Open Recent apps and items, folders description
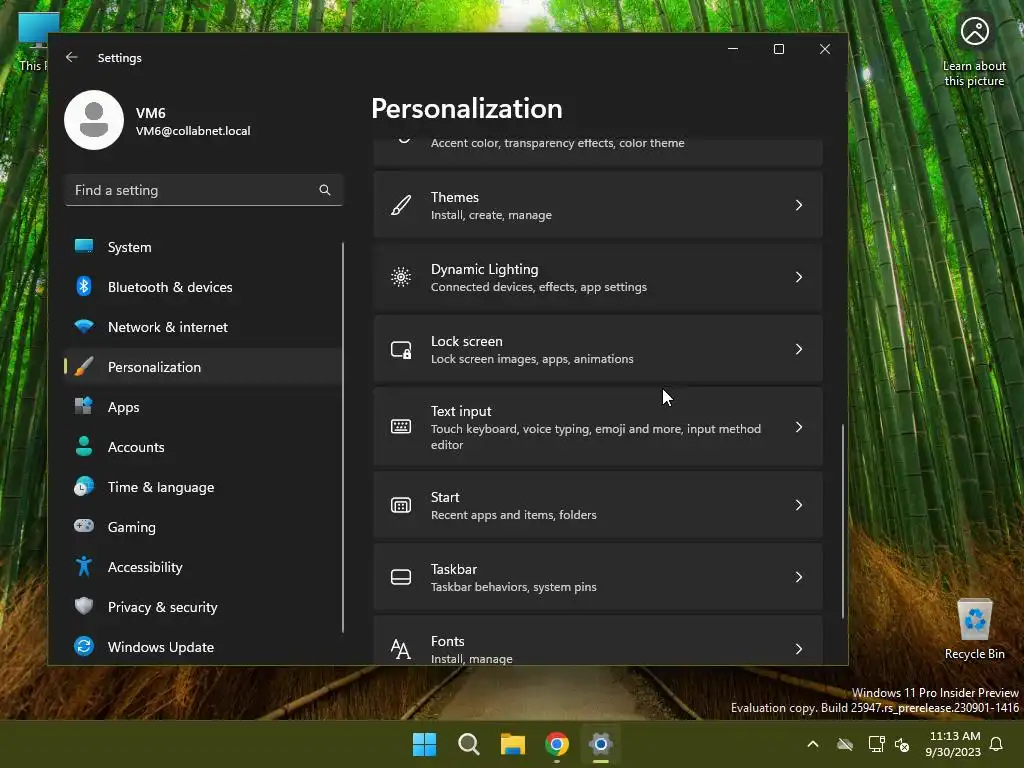The height and width of the screenshot is (768, 1024). pos(513,515)
